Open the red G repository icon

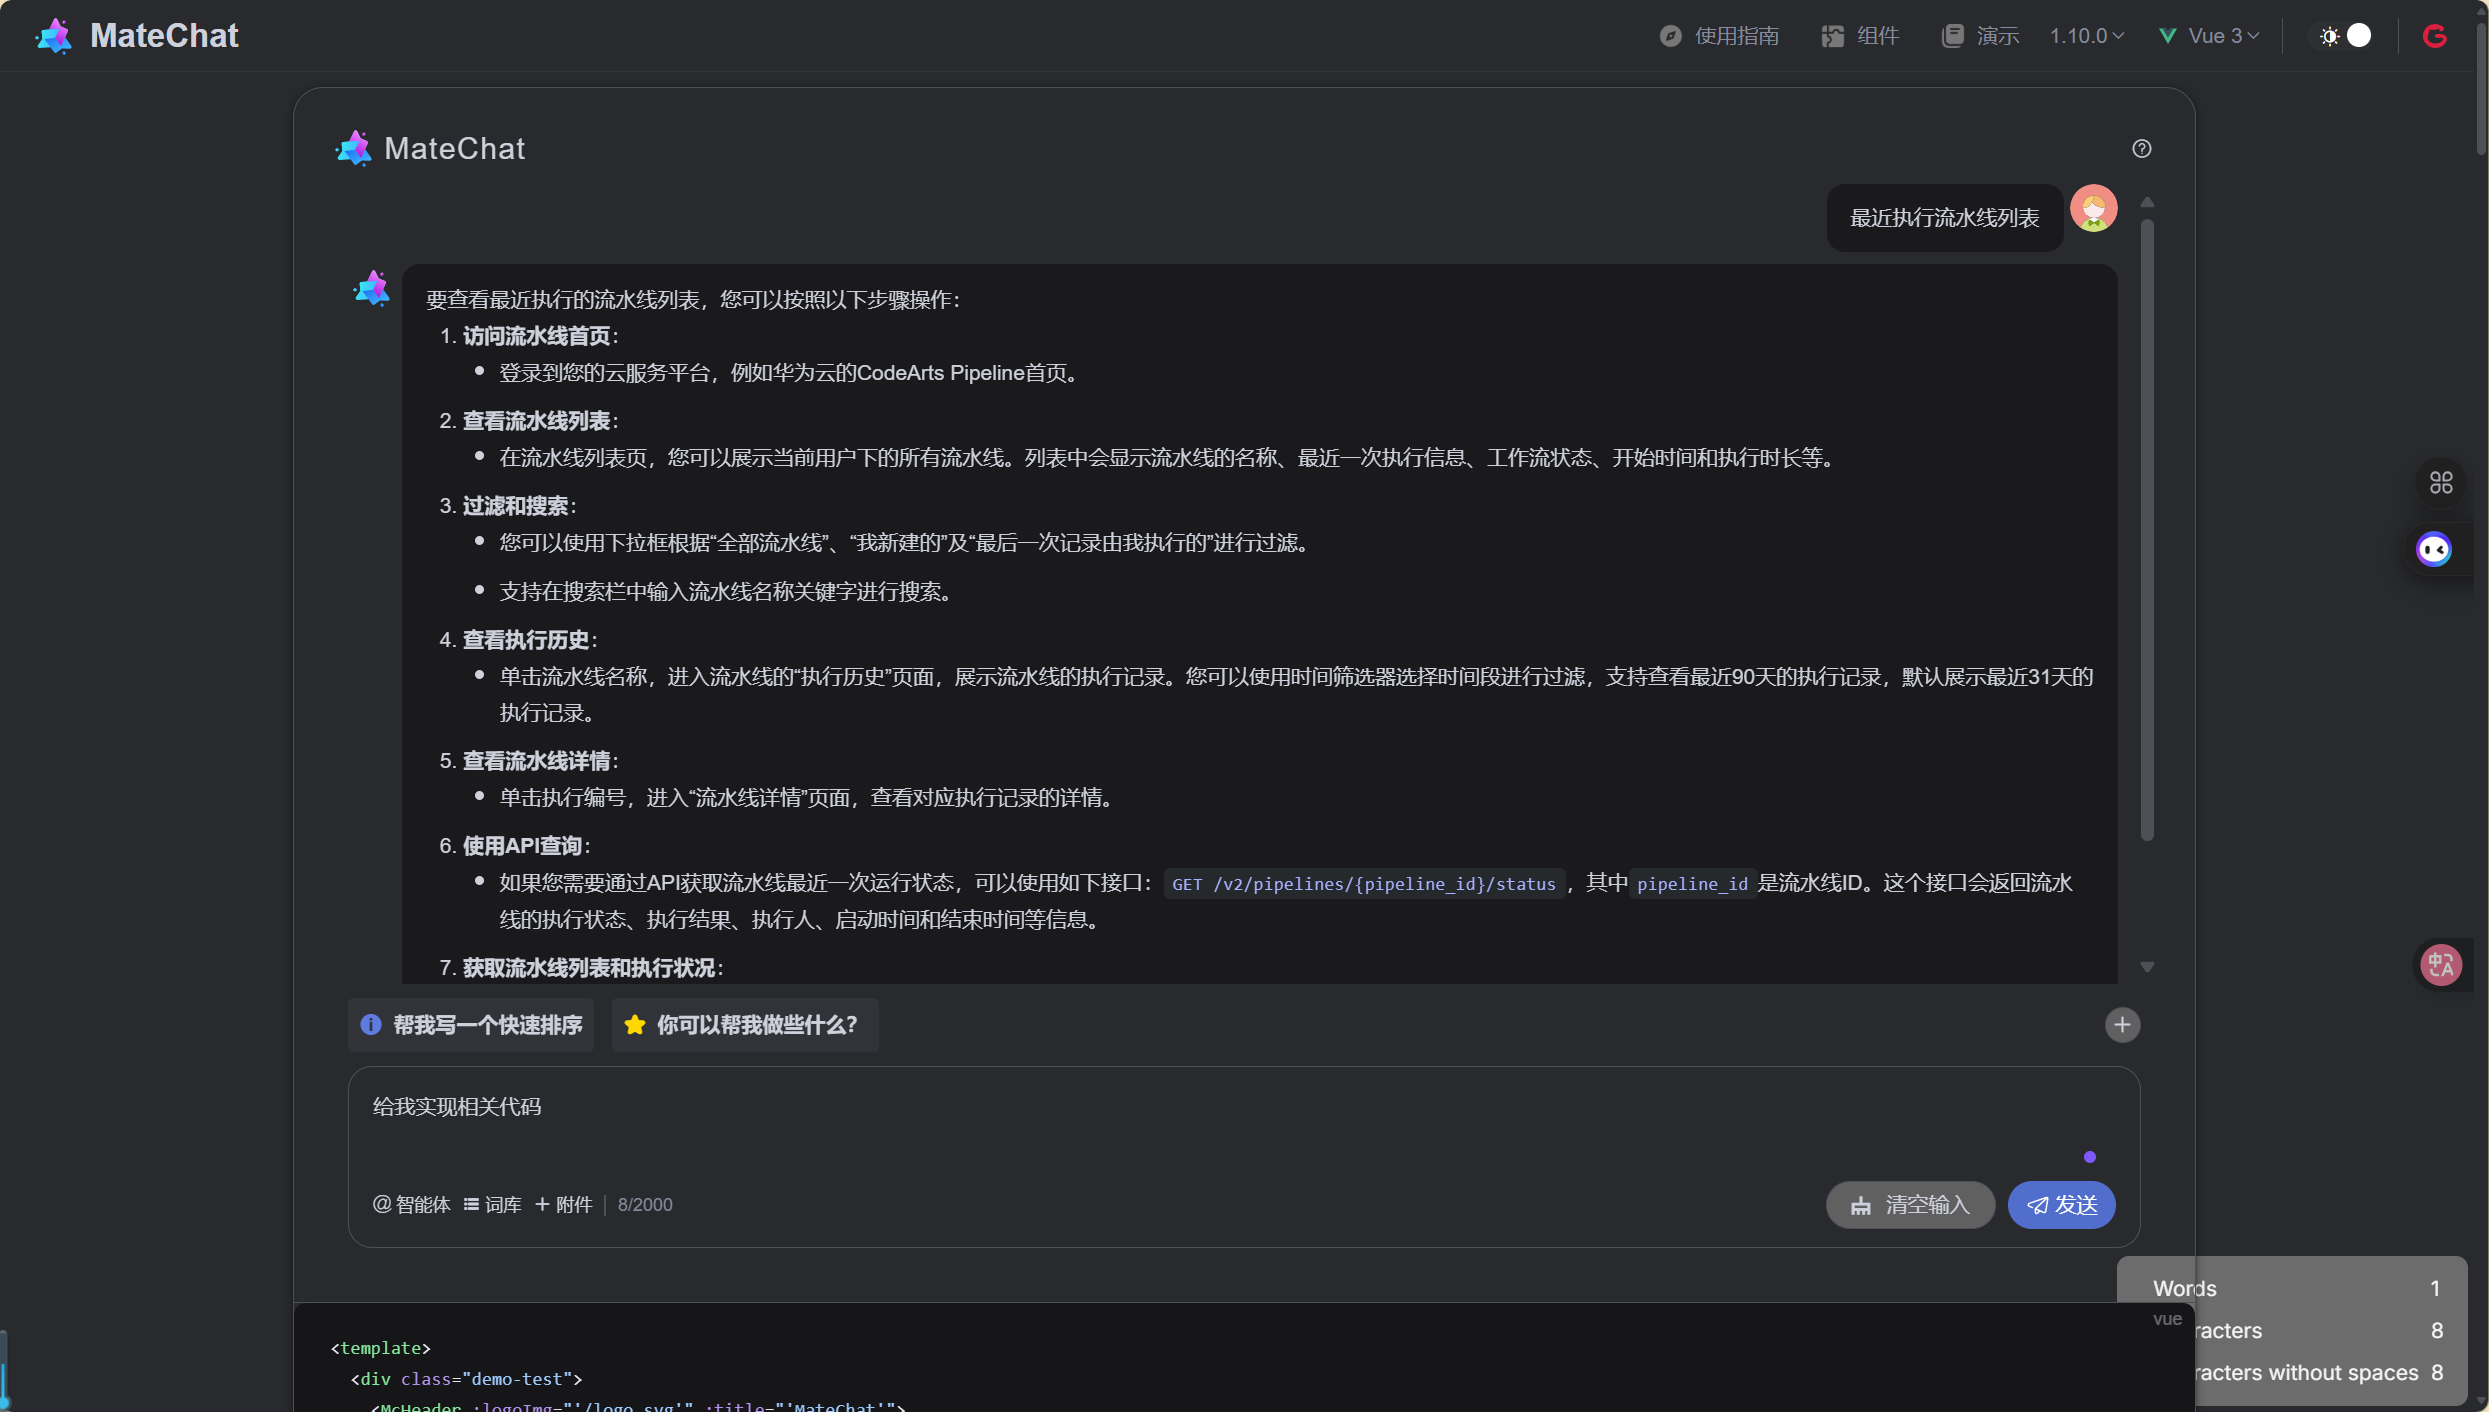2434,36
